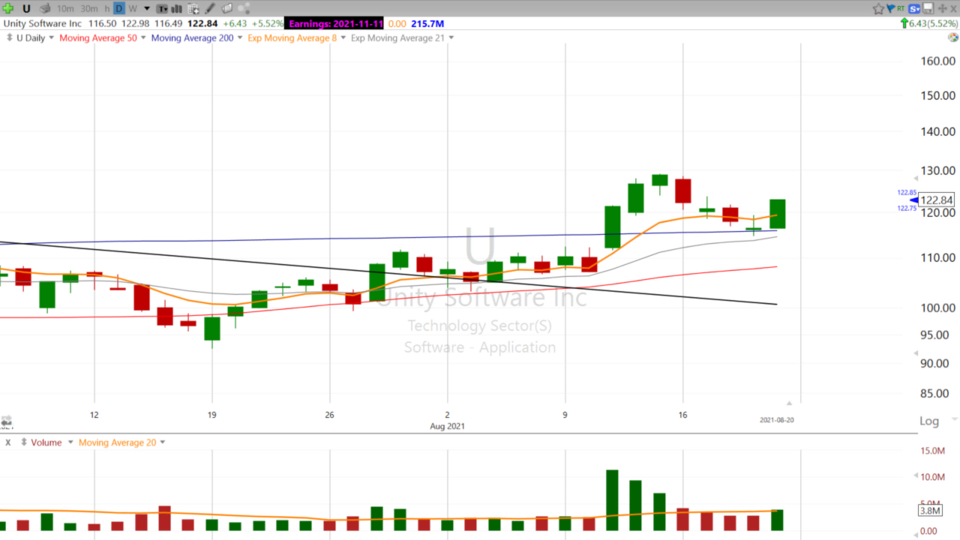Select the Weekly (W) timeframe
960x540 pixels.
point(133,9)
